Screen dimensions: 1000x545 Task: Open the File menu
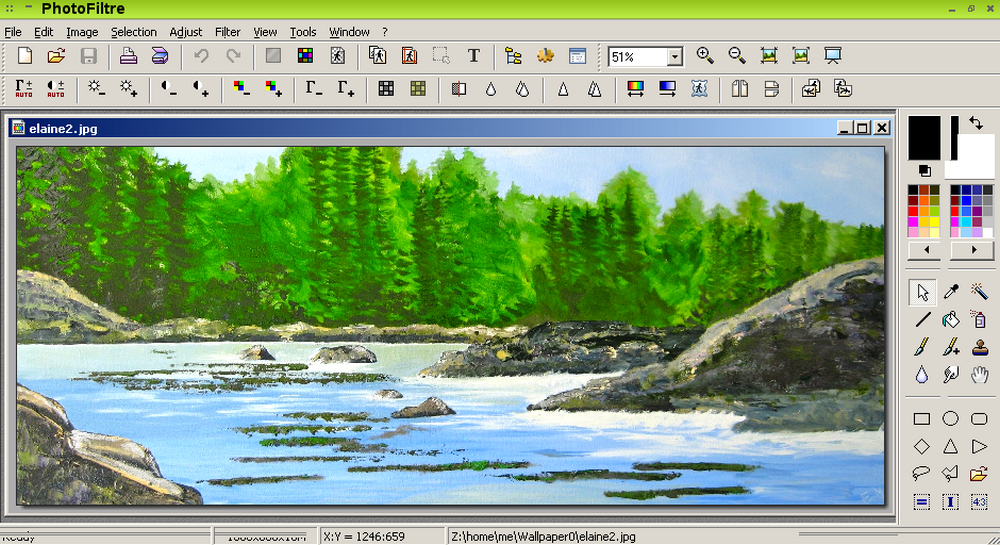13,32
